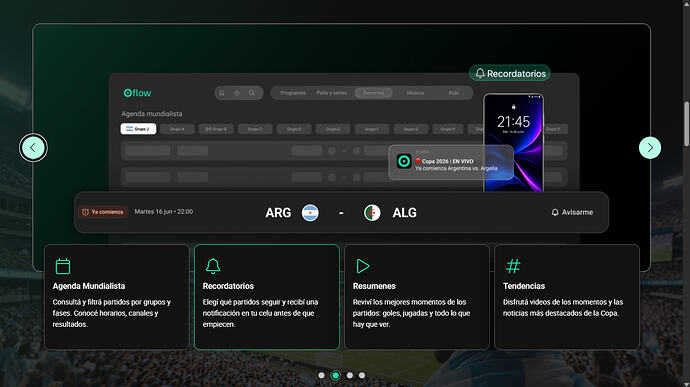
Task: Select the Grupo D filter chip
Action: 294,129
